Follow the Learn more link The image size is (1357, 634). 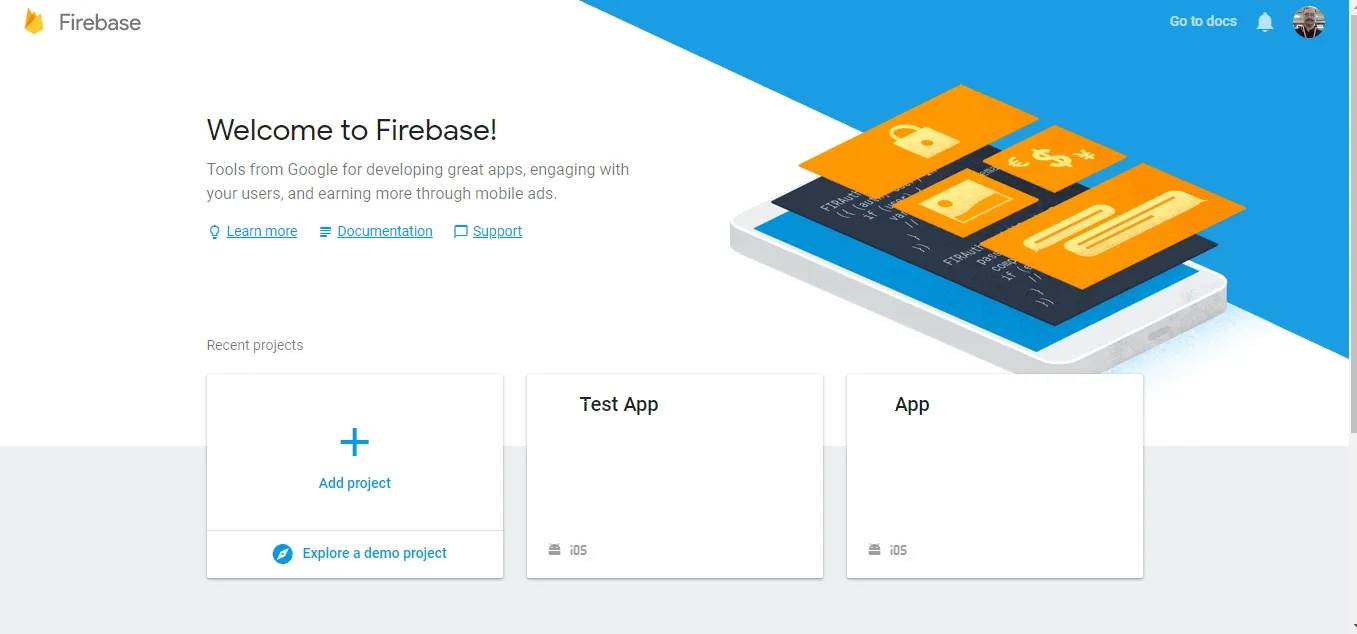(262, 231)
